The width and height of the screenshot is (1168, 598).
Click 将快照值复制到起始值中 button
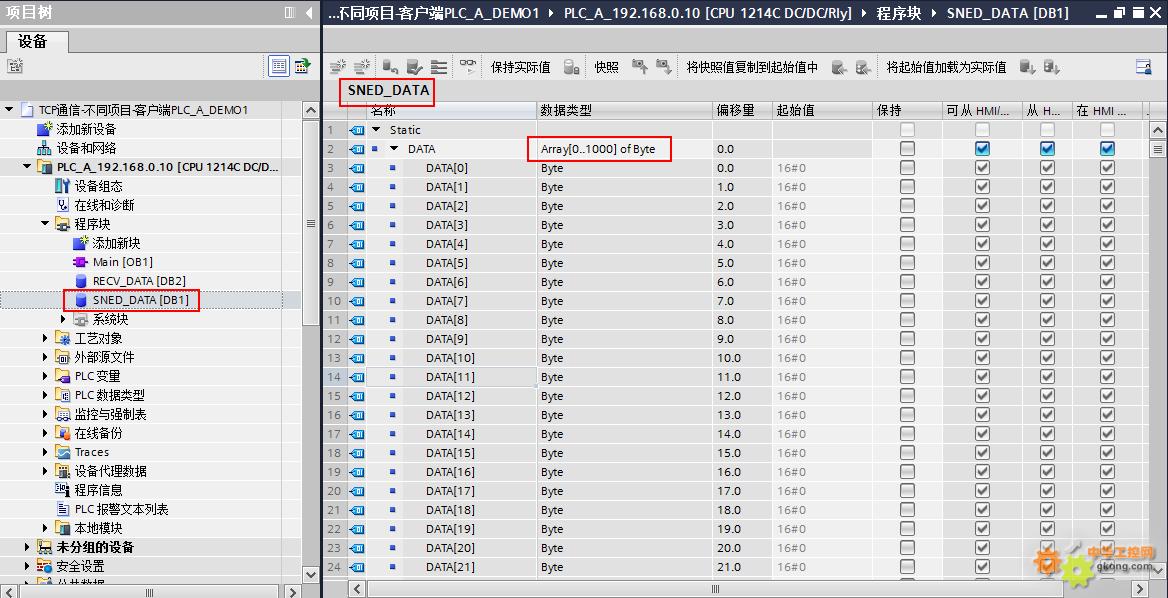(x=752, y=67)
